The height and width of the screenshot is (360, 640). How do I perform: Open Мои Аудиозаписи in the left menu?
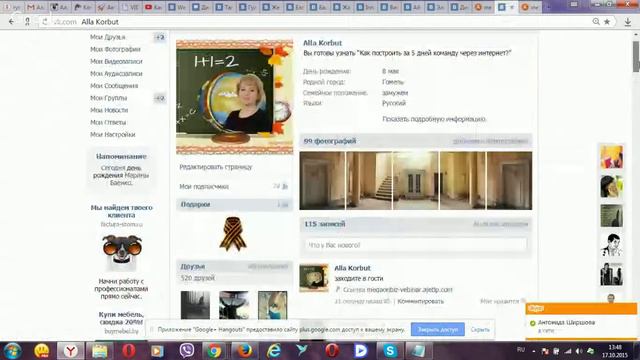(116, 74)
